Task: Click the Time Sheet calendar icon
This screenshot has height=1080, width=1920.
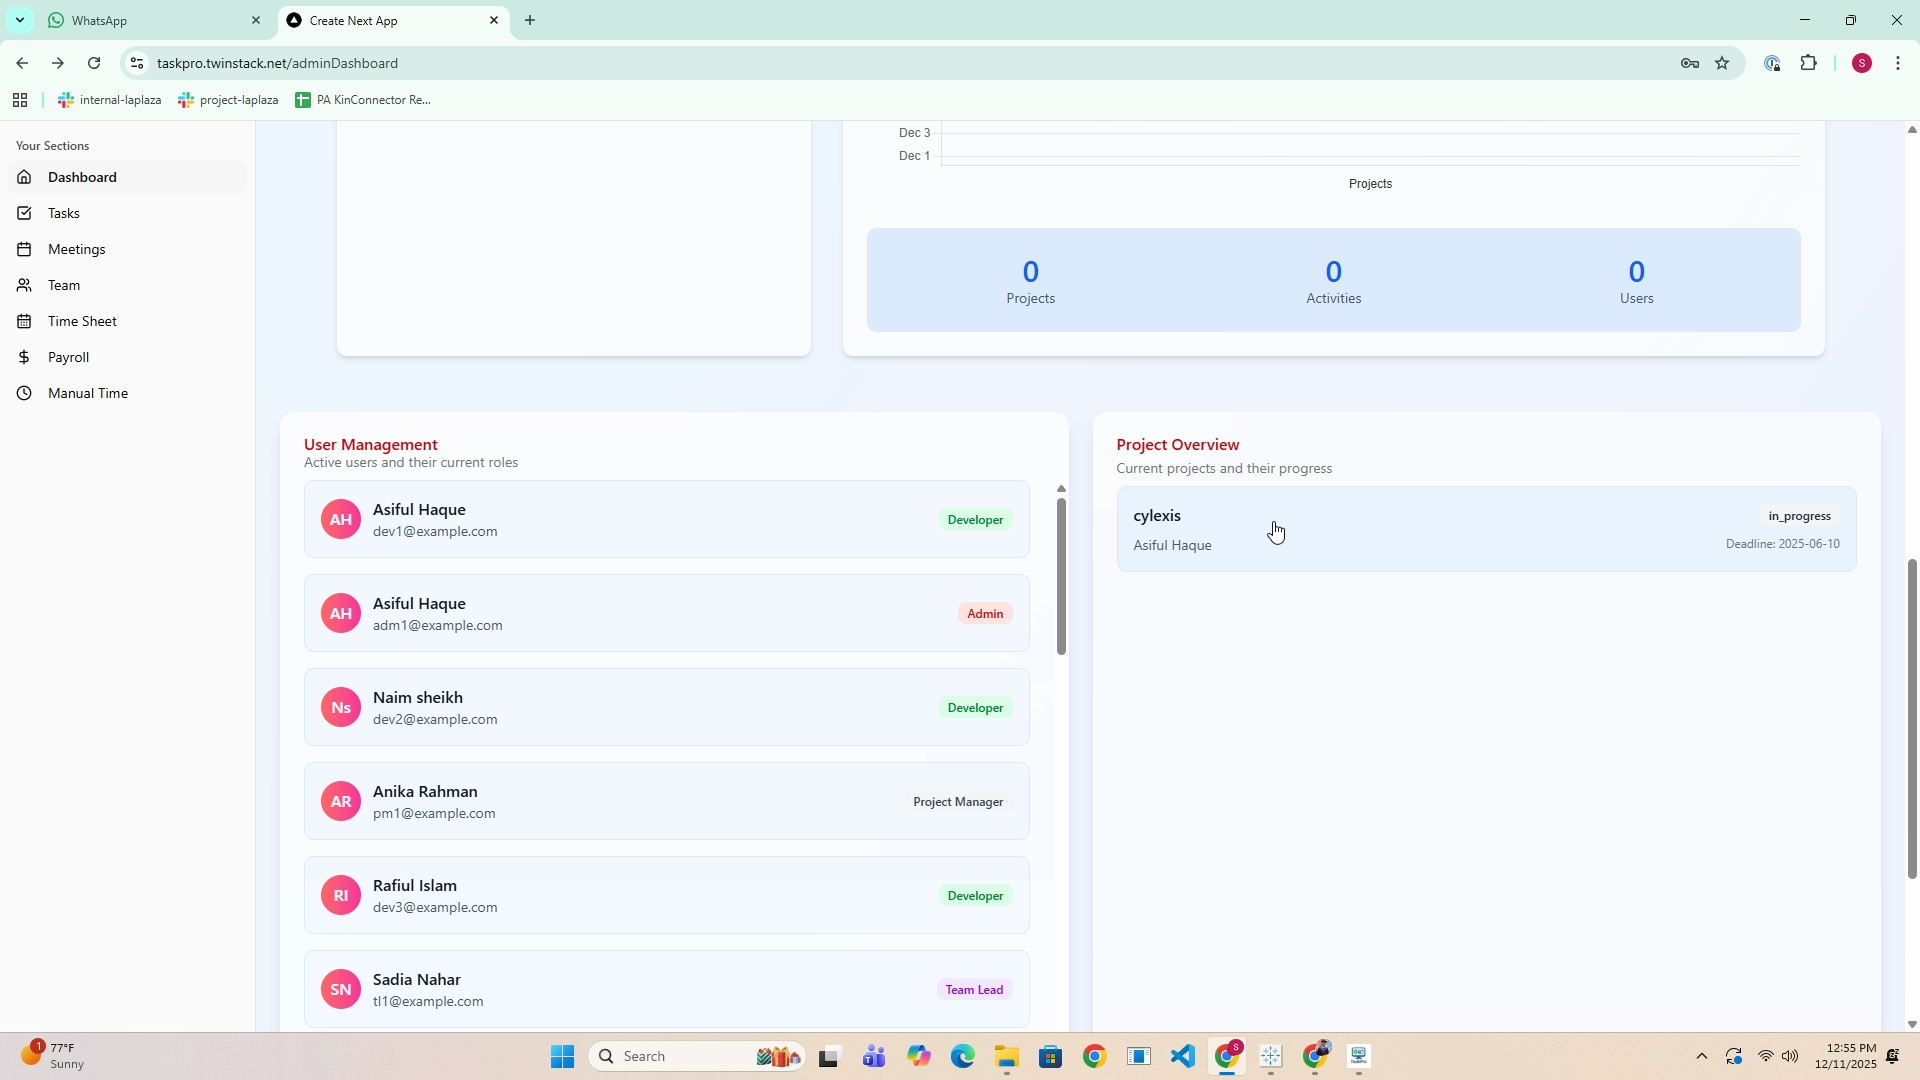Action: pyautogui.click(x=24, y=321)
